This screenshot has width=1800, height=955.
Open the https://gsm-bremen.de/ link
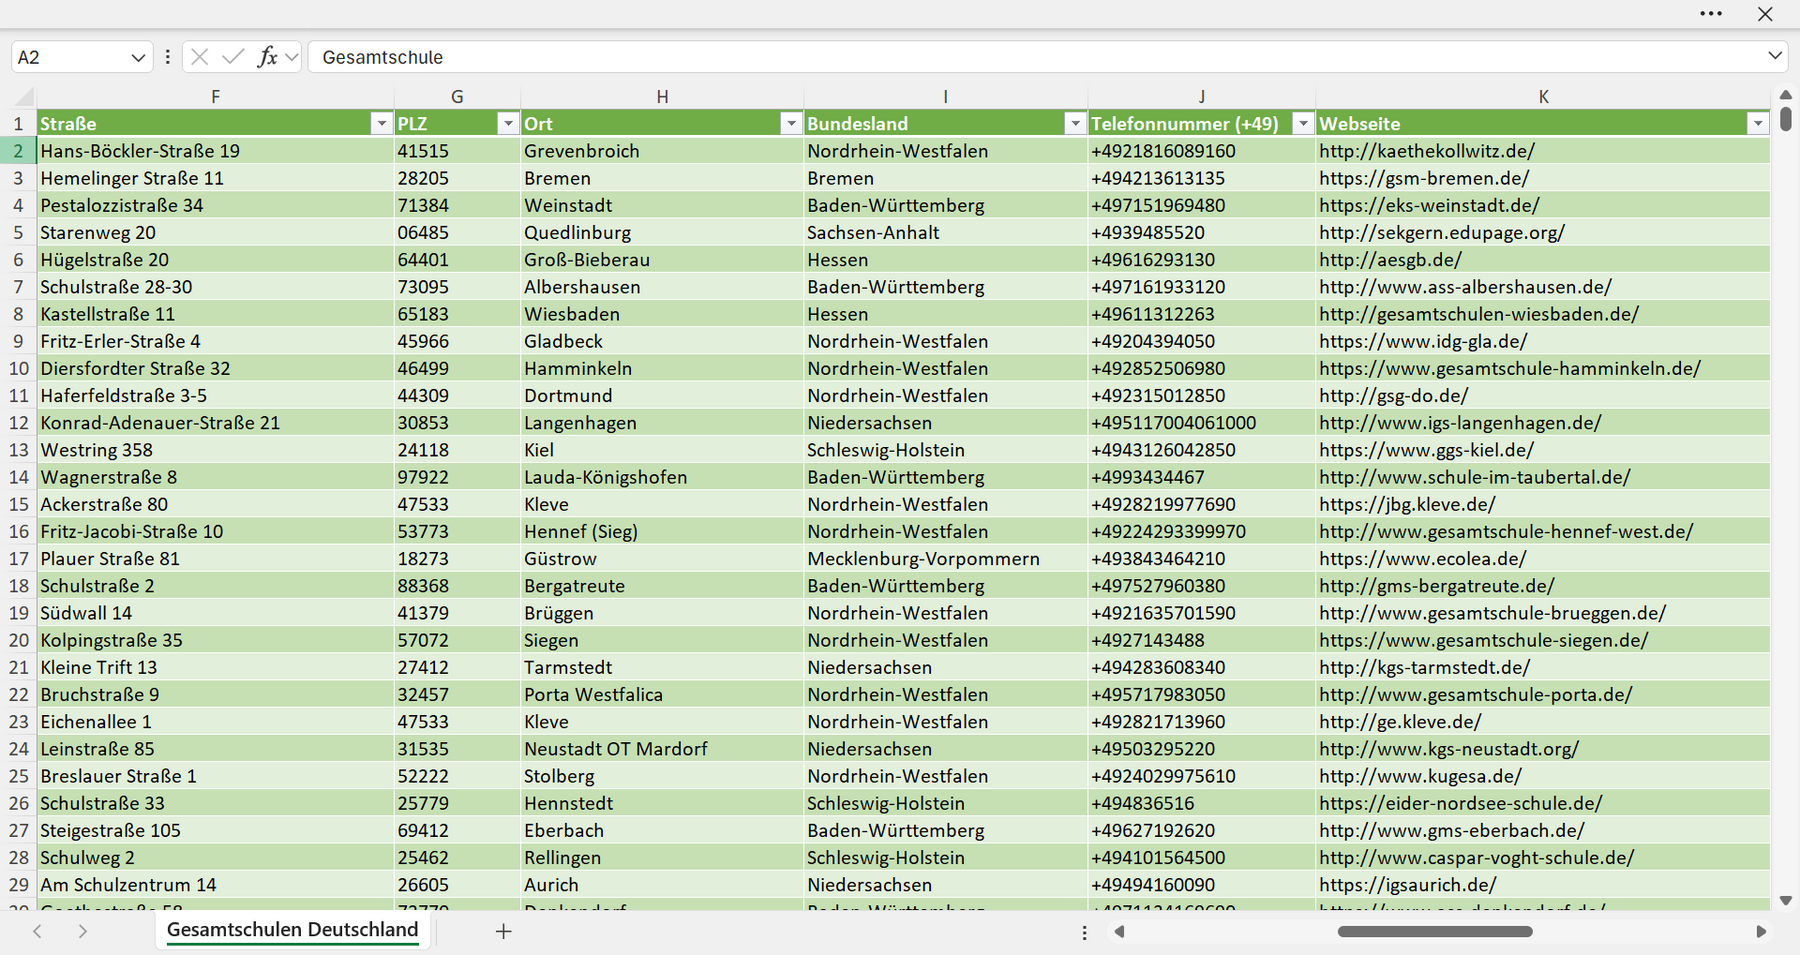1424,178
